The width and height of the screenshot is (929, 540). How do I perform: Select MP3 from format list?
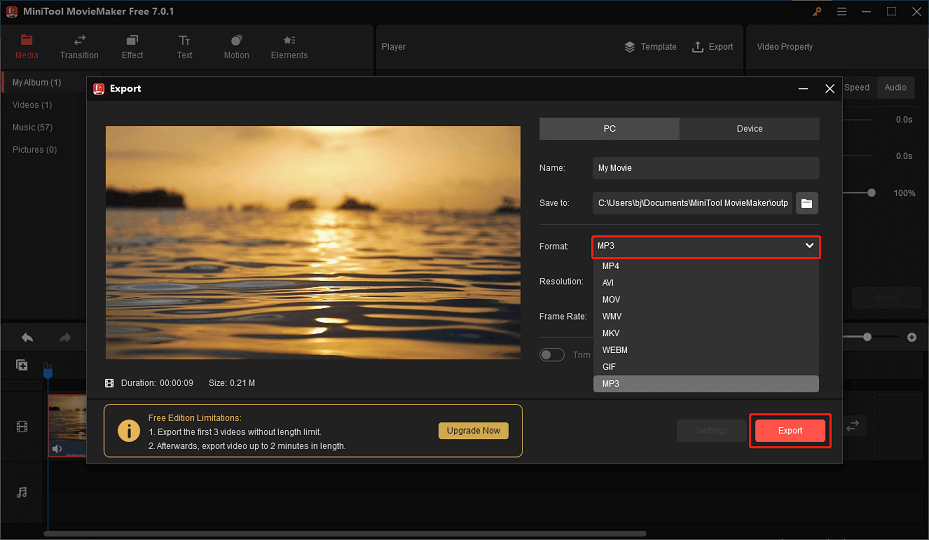(706, 384)
